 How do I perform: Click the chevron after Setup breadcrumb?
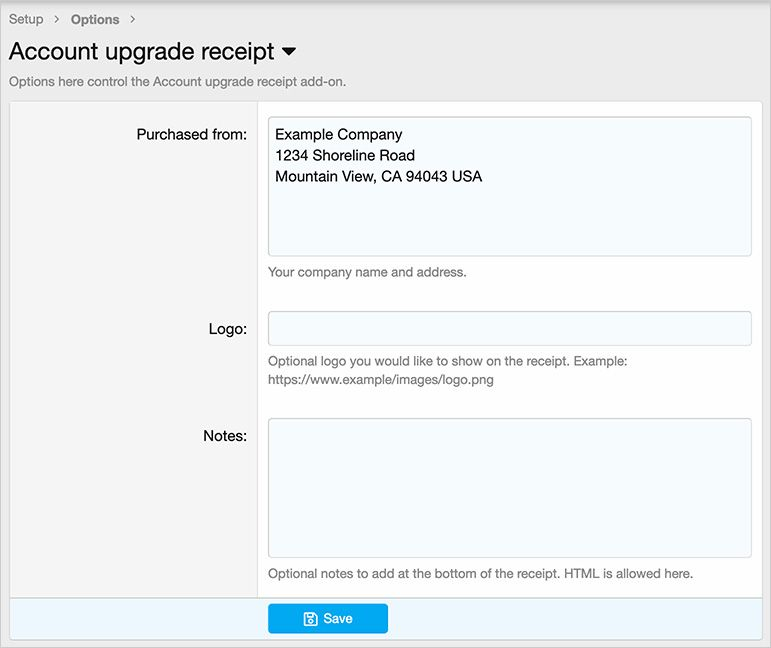[57, 19]
